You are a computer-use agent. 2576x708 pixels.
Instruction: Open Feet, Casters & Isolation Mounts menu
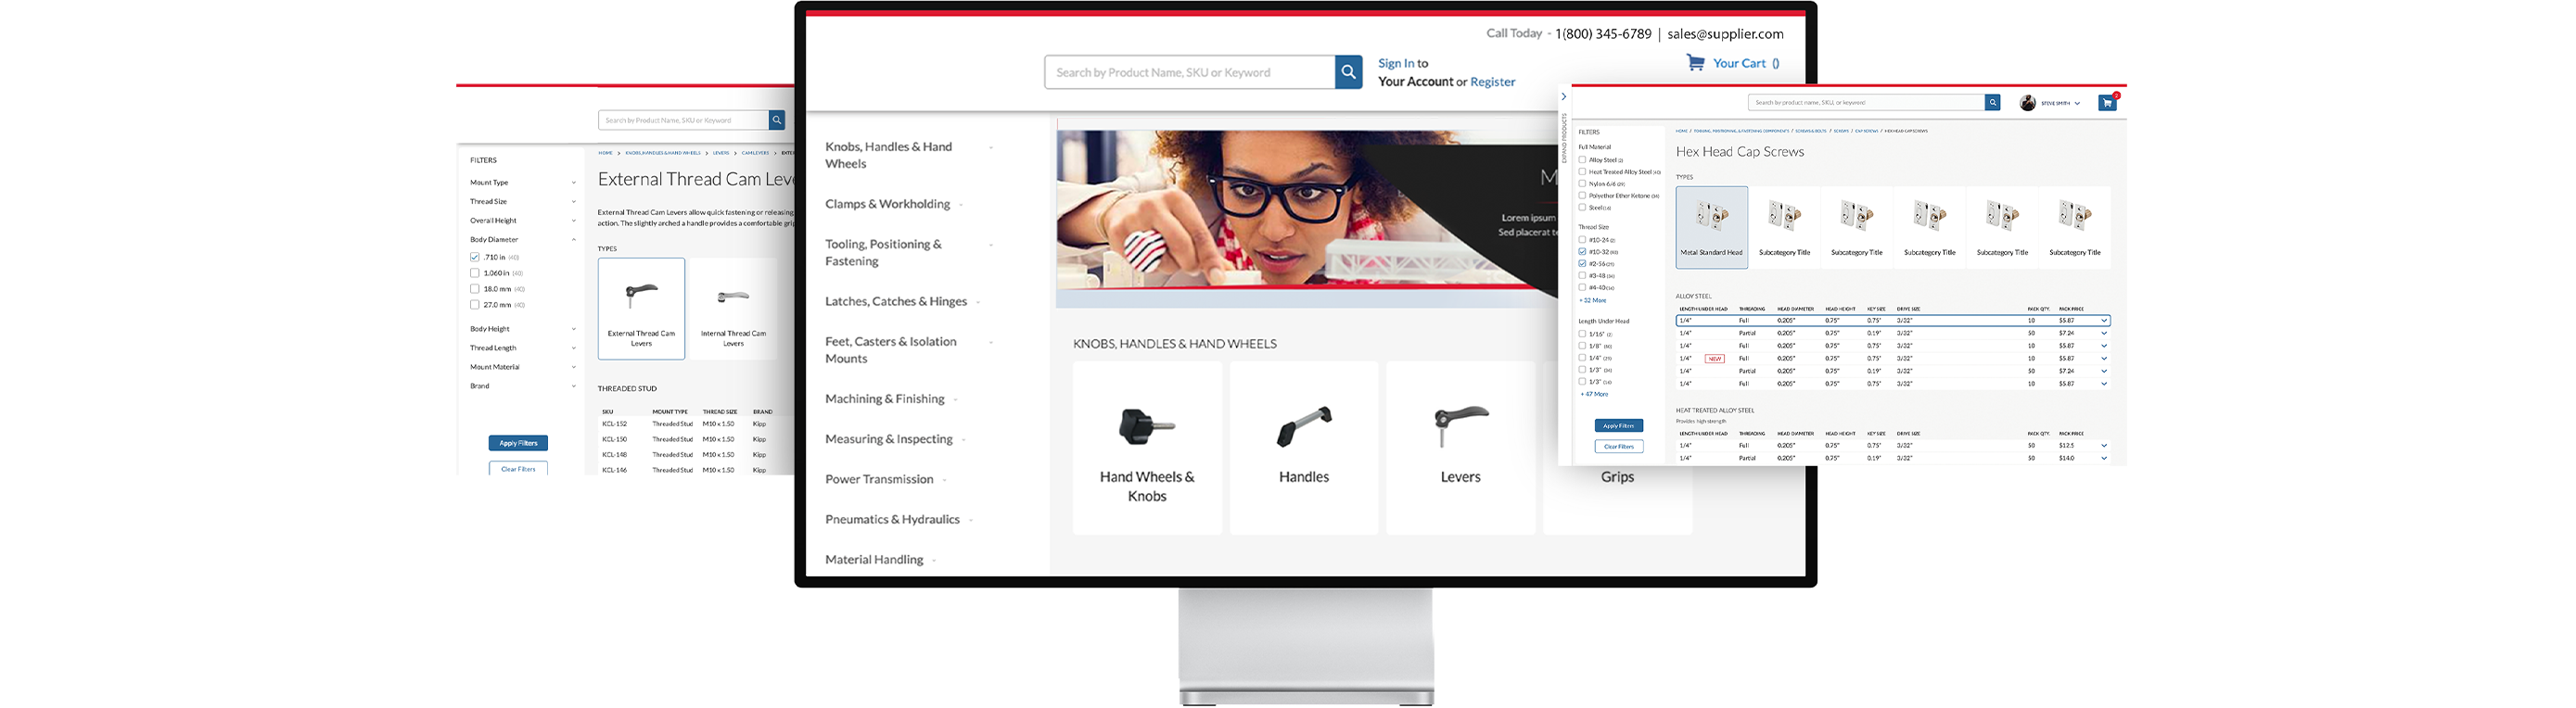[x=909, y=350]
